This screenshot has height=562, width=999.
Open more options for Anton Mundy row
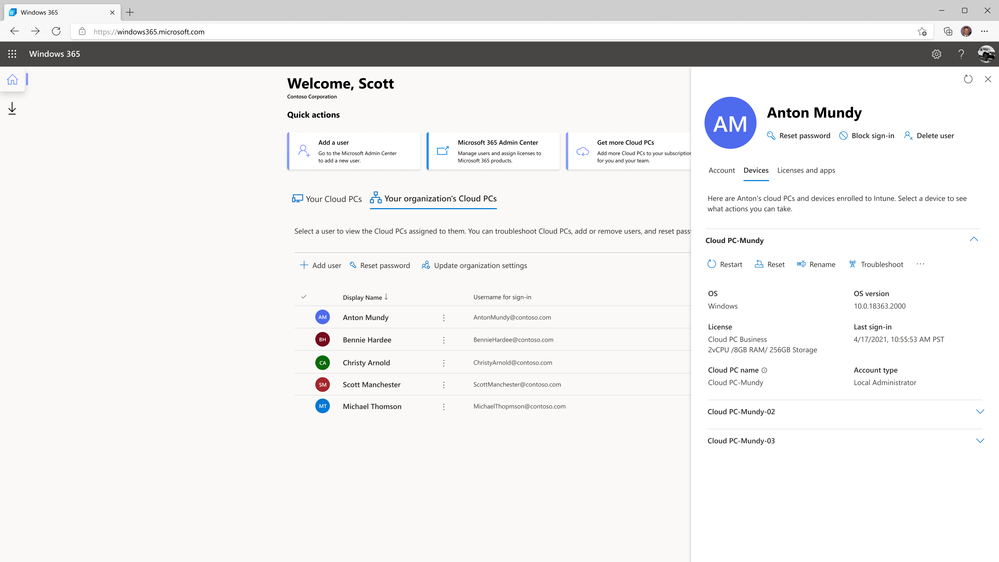click(x=443, y=317)
